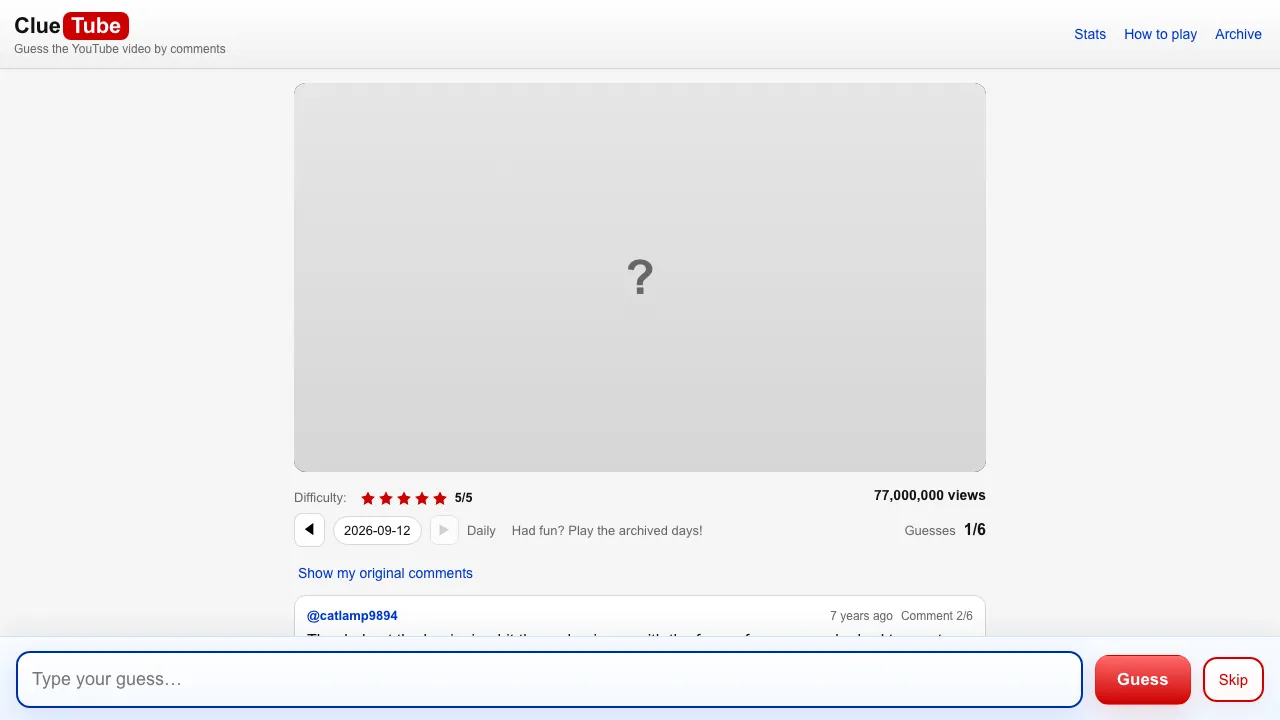
Task: Click the 77,000,000 views text
Action: pos(929,495)
